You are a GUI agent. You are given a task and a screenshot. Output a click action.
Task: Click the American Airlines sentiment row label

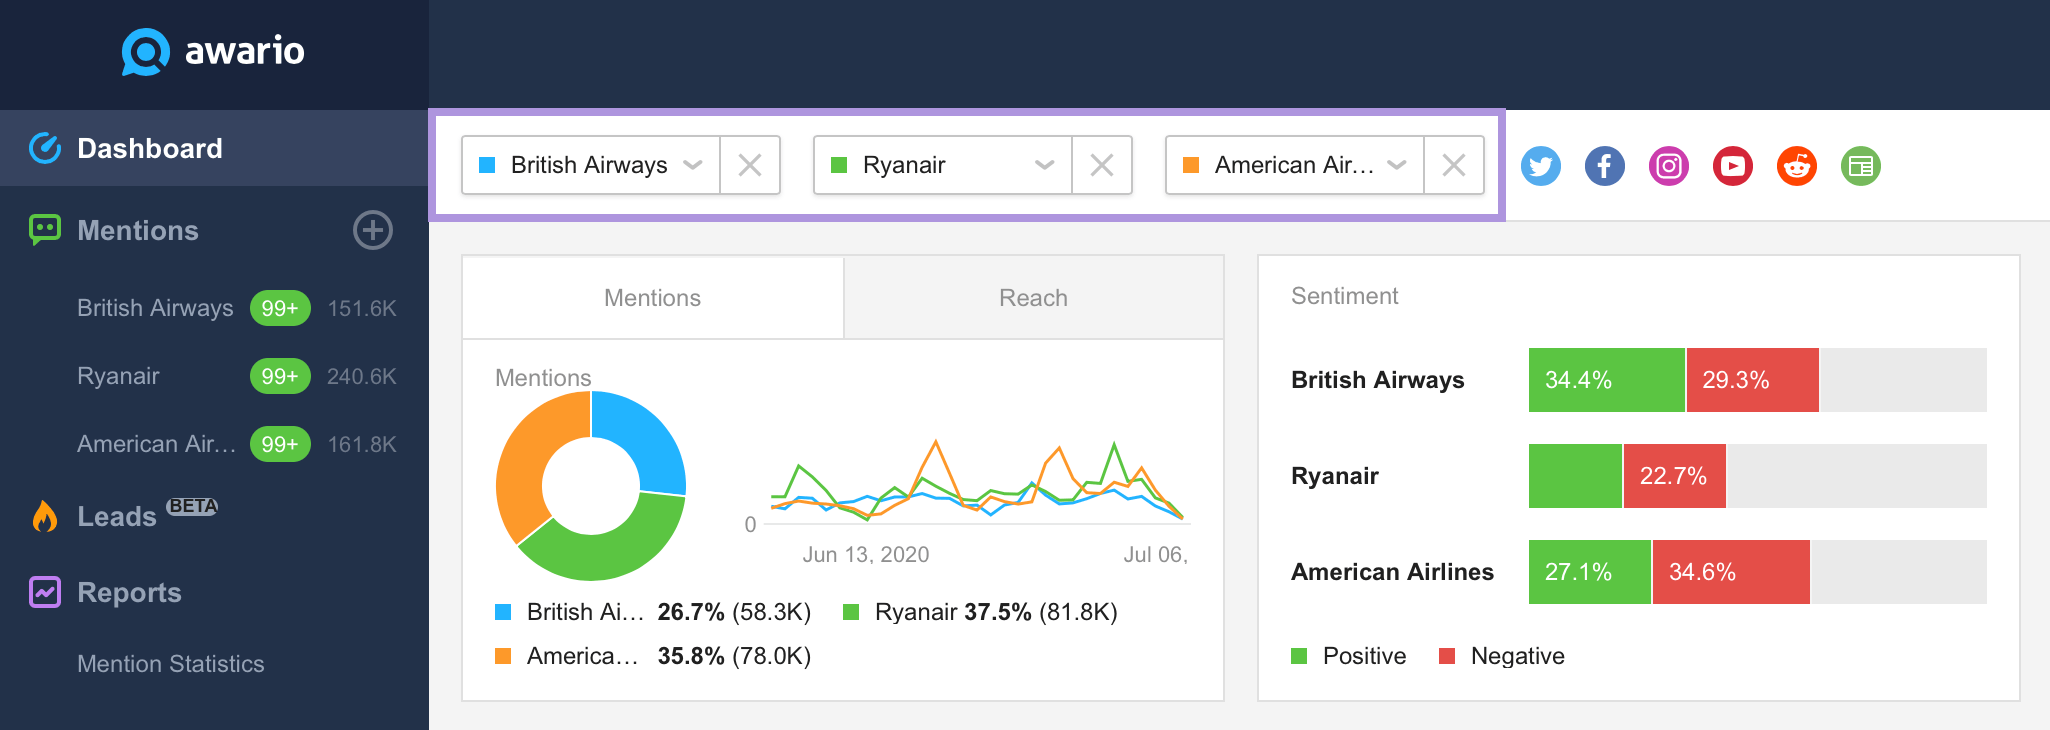pyautogui.click(x=1392, y=572)
